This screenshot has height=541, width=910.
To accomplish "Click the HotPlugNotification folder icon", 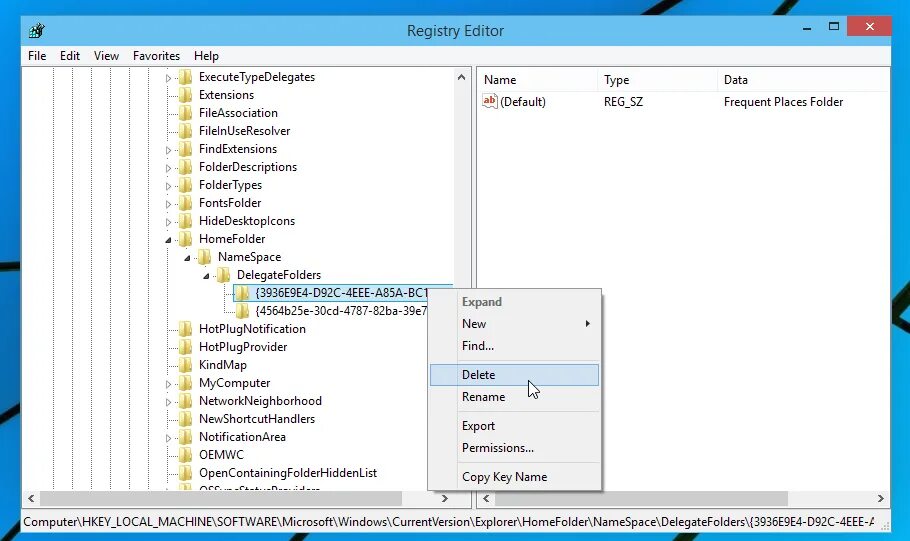I will [x=186, y=329].
